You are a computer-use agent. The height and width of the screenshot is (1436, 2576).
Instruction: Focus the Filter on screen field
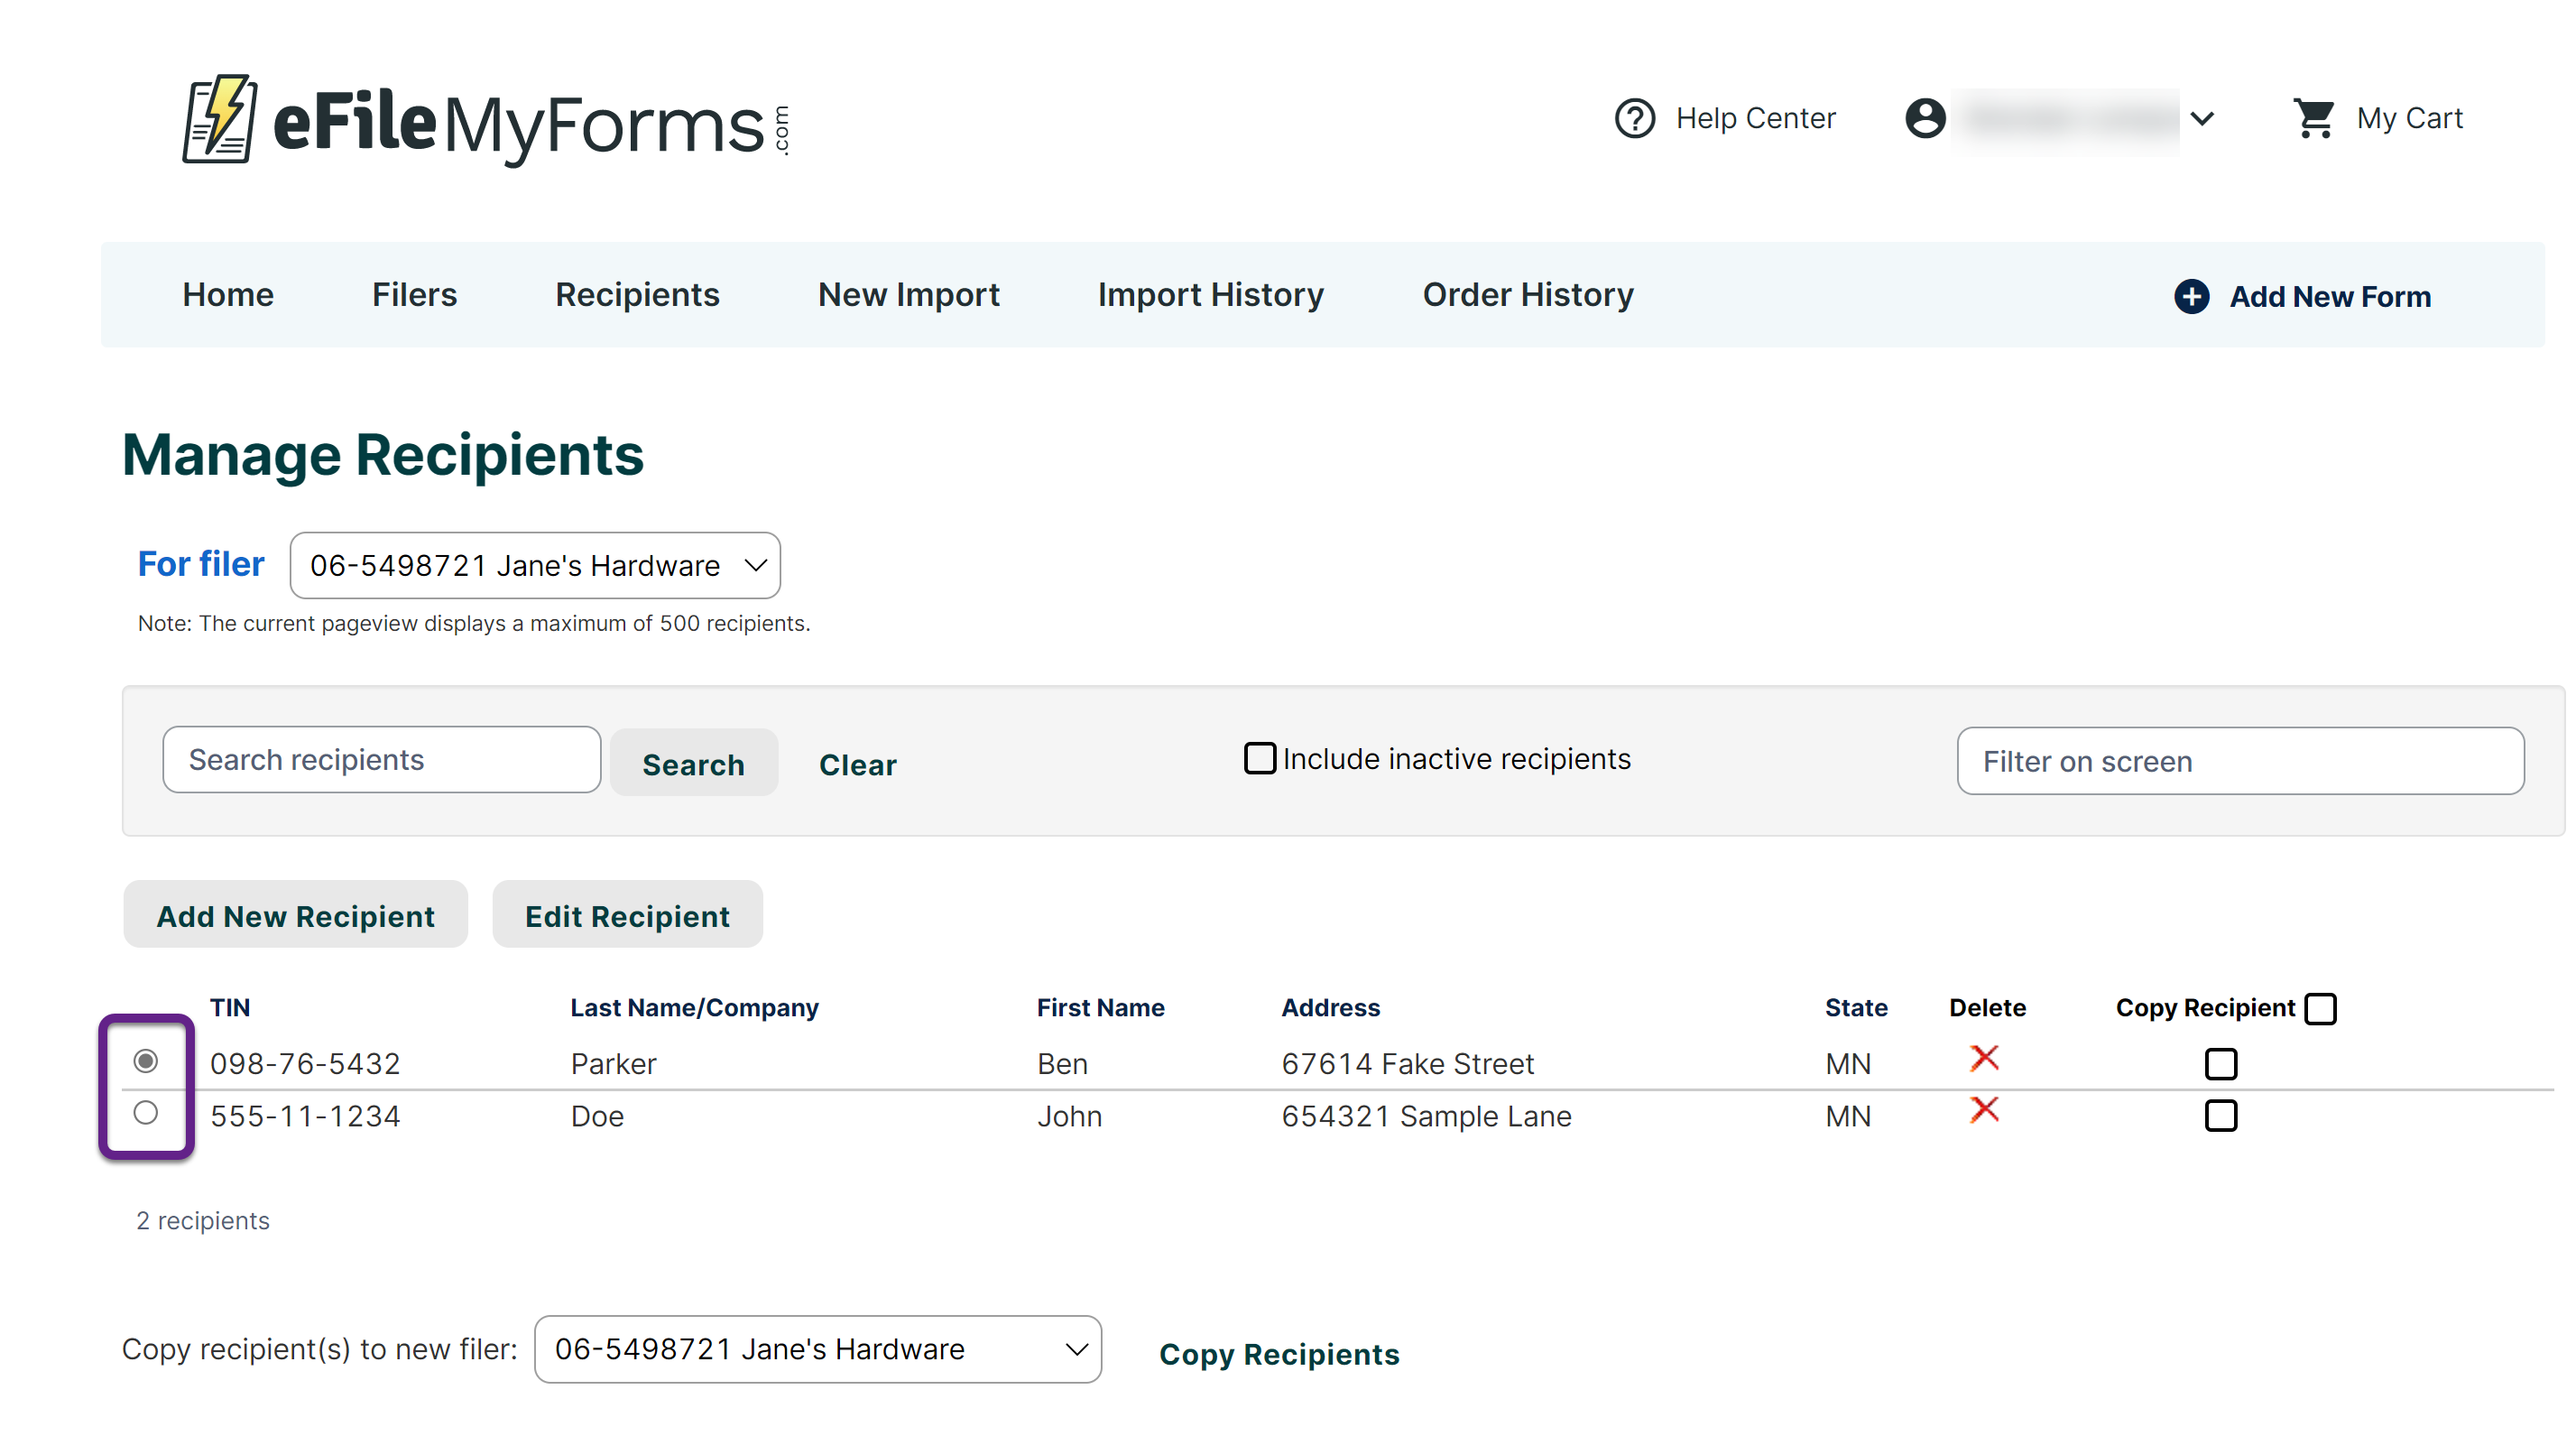point(2239,761)
